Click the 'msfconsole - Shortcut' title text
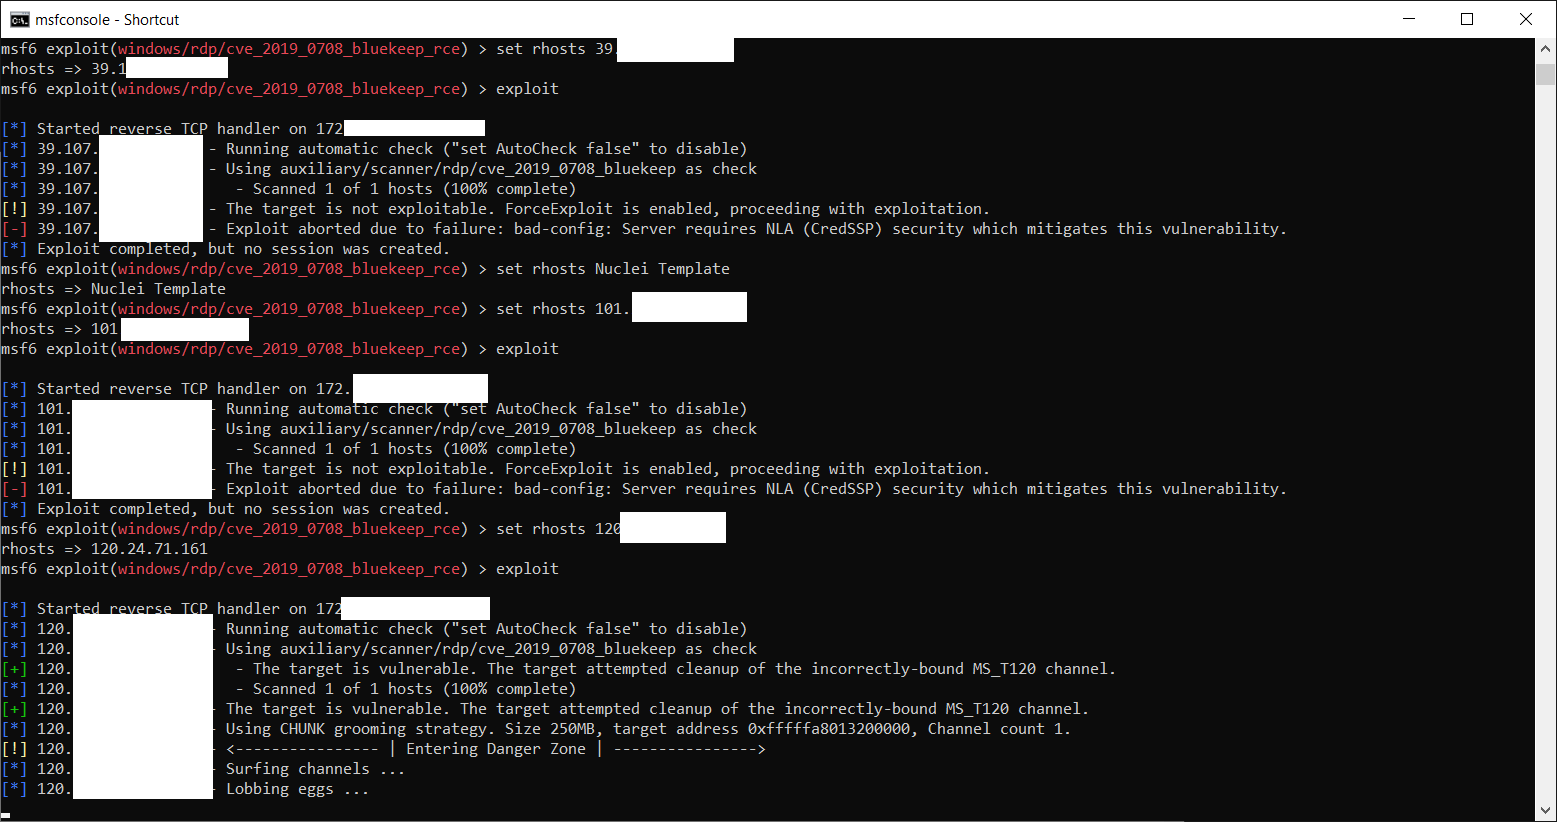Image resolution: width=1557 pixels, height=822 pixels. [x=107, y=20]
